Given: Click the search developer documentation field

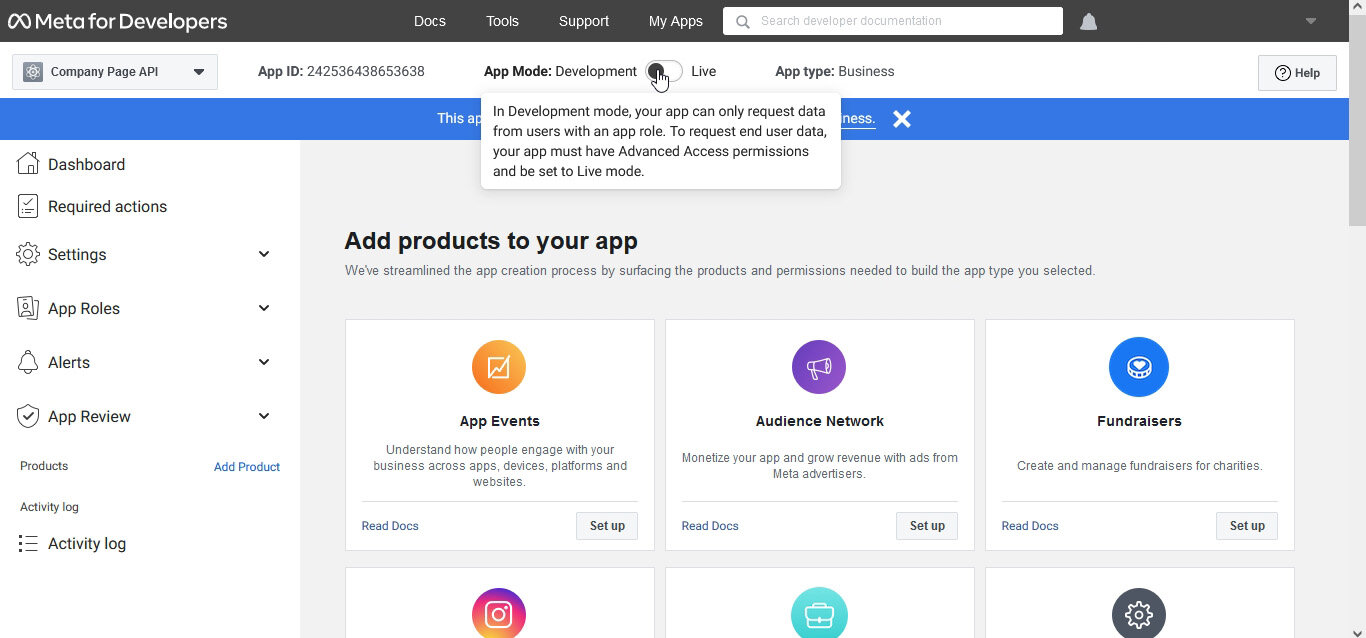Looking at the screenshot, I should tap(893, 21).
